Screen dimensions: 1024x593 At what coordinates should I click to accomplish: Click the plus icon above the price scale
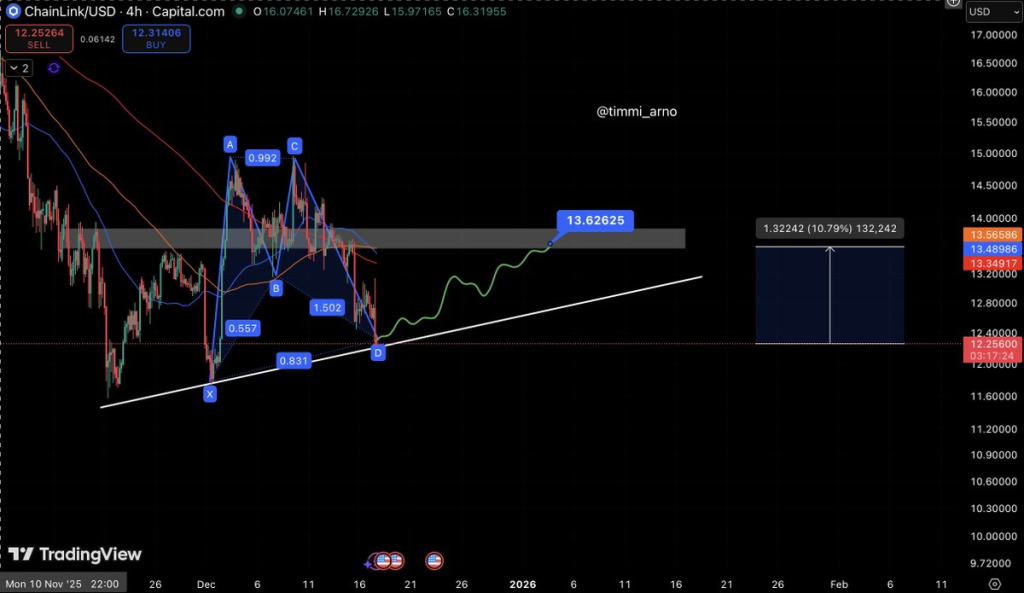[x=955, y=4]
